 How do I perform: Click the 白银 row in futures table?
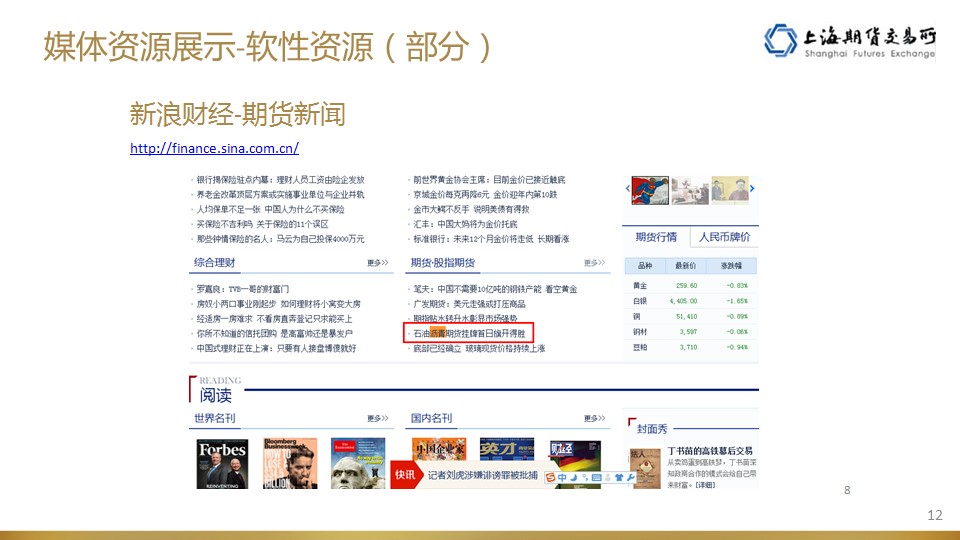[691, 301]
